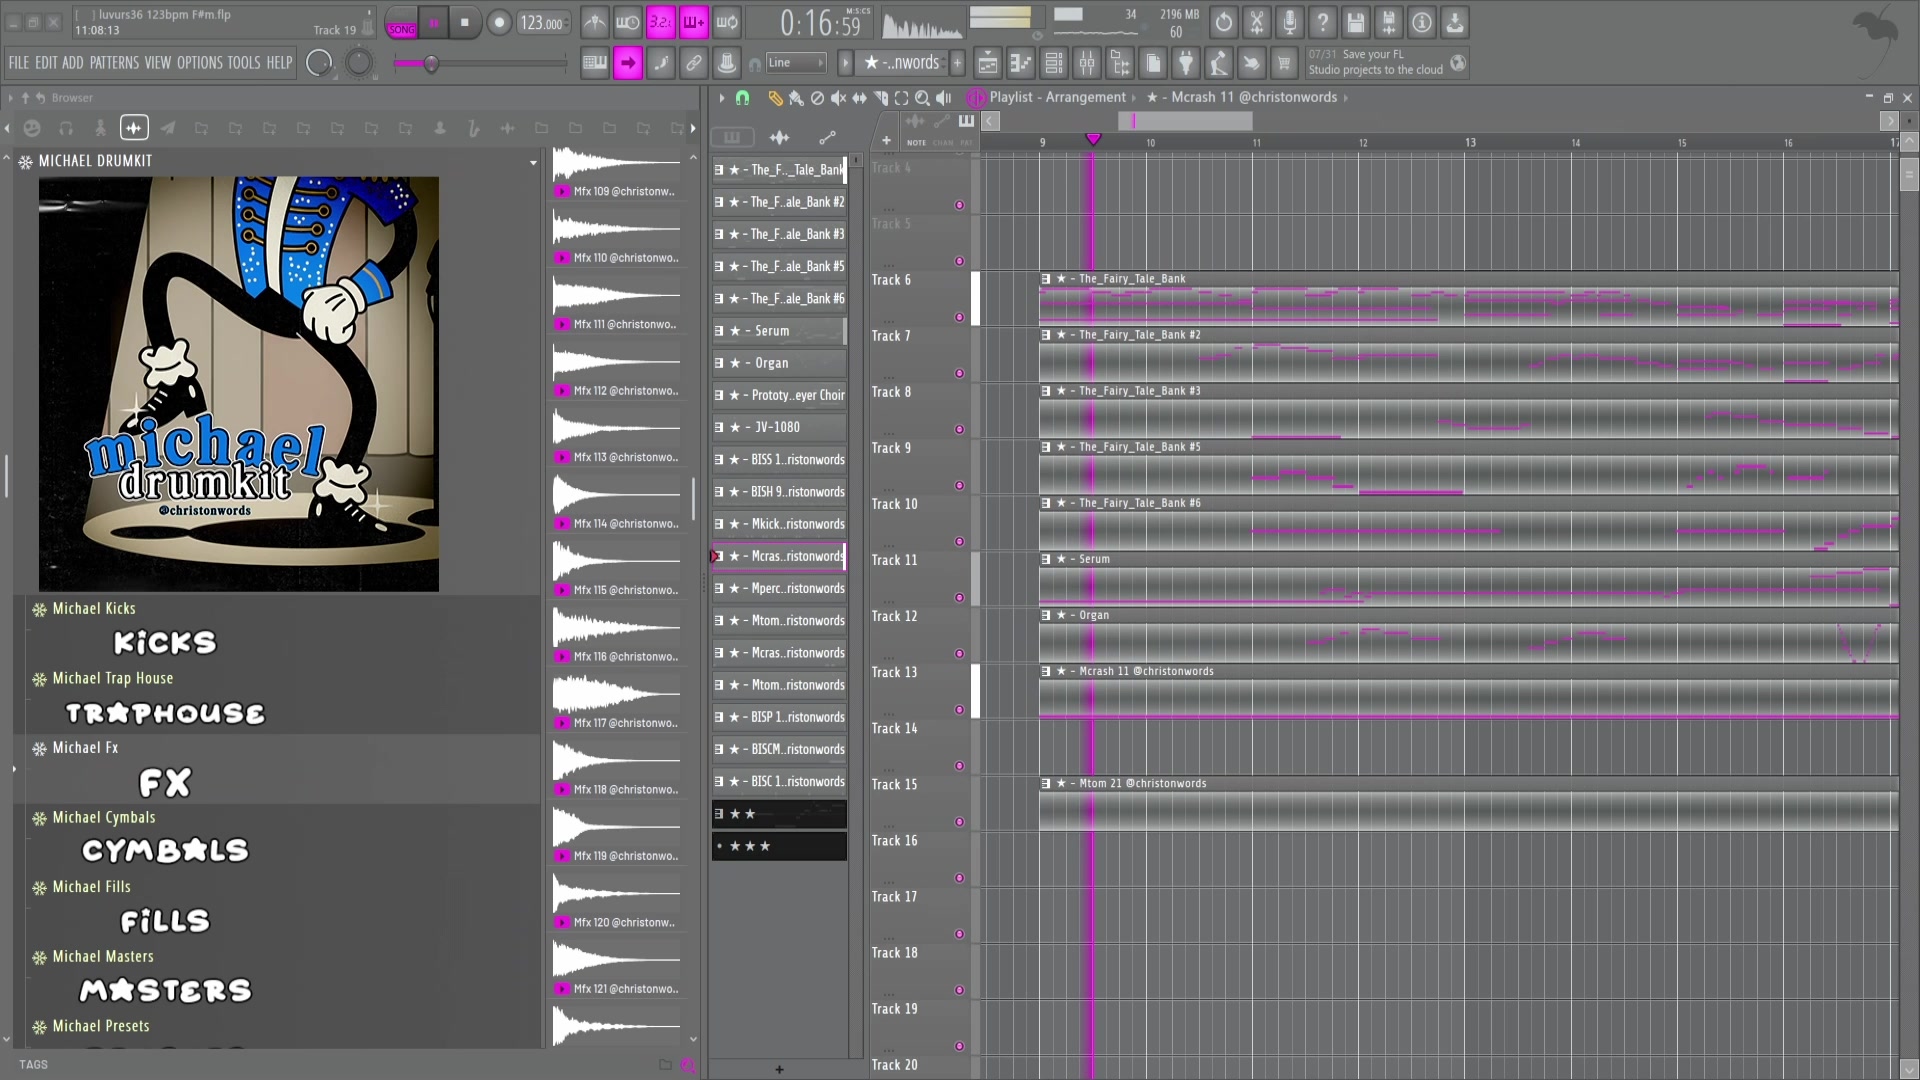Click the Michael Drumkit cover artwork
Image resolution: width=1920 pixels, height=1080 pixels.
pyautogui.click(x=239, y=384)
